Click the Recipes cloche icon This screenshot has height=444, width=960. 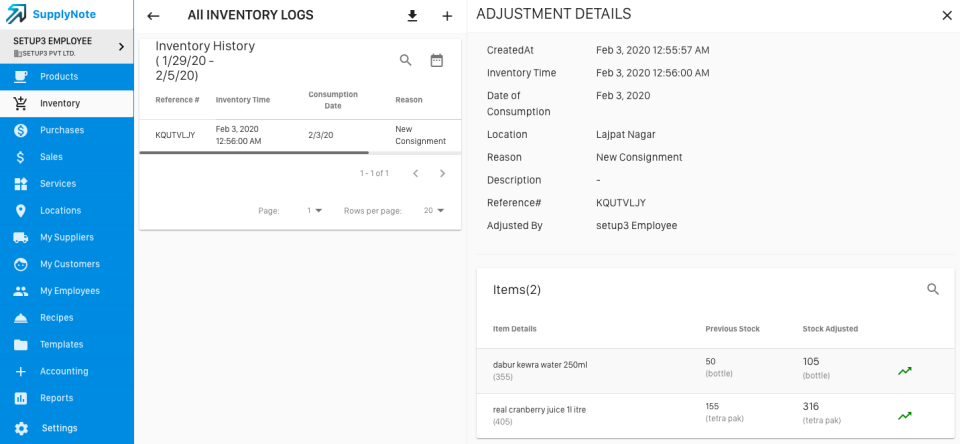tap(21, 318)
